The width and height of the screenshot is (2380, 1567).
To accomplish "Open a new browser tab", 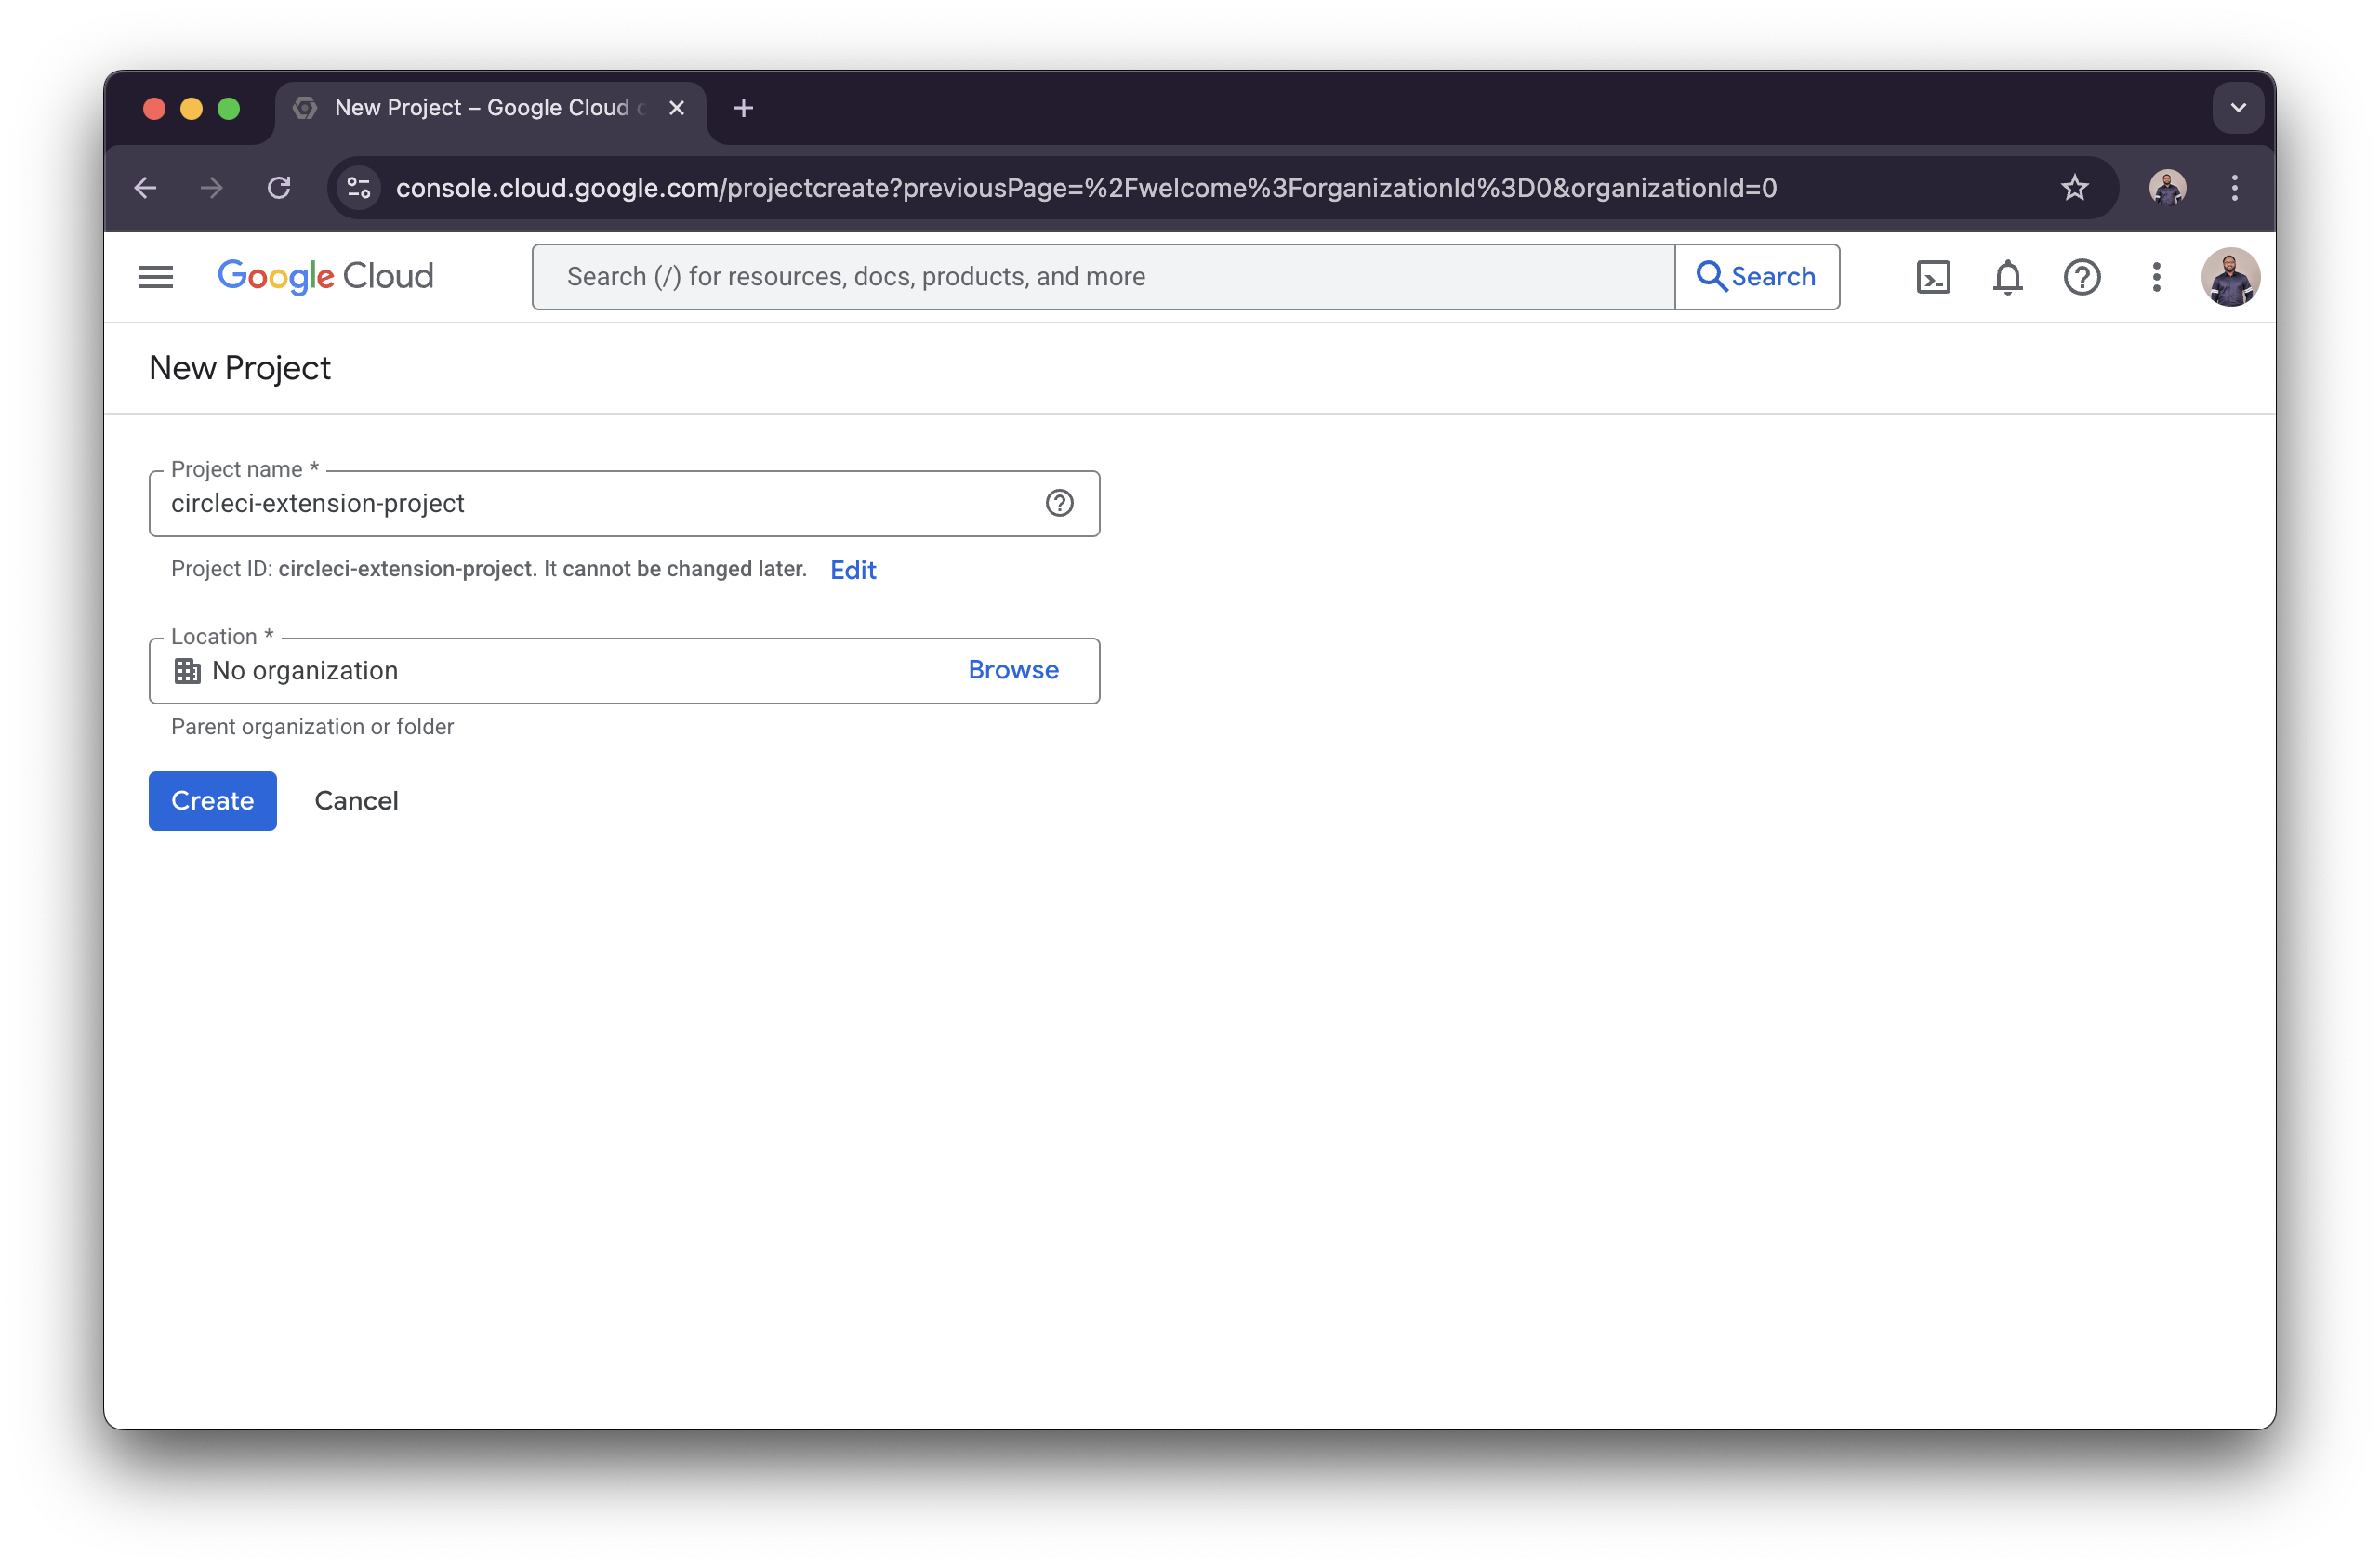I will pyautogui.click(x=743, y=108).
